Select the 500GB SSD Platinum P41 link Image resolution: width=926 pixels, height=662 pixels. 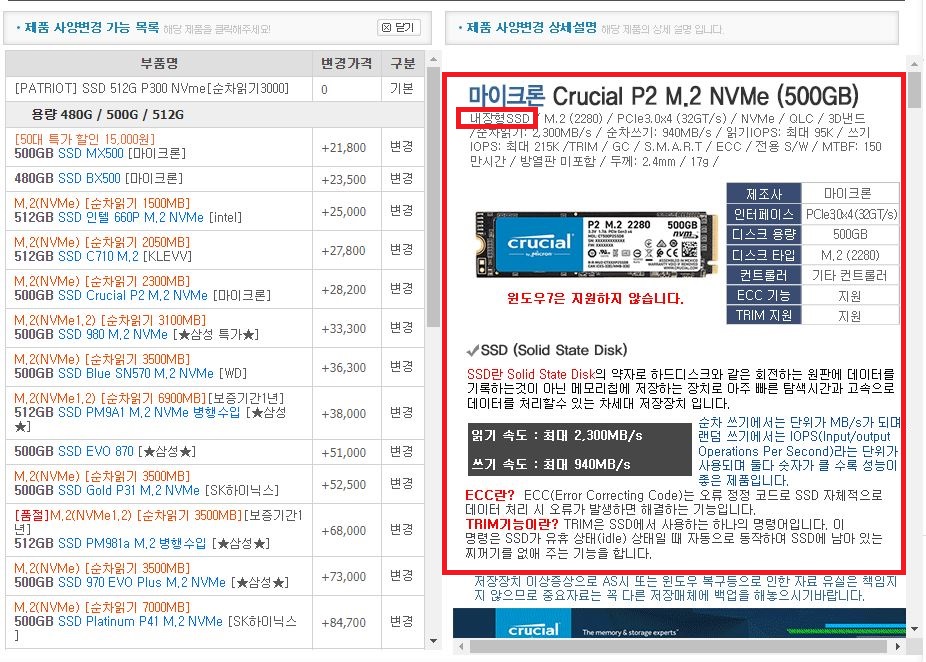pyautogui.click(x=155, y=628)
